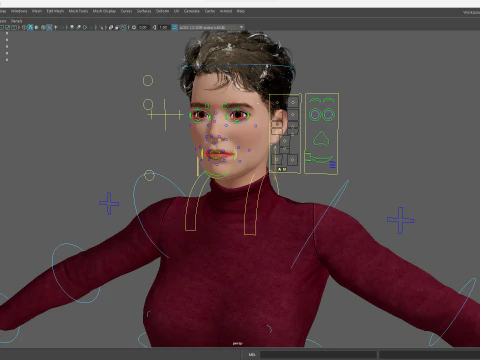480x360 pixels.
Task: Click the command line input field
Action: [x=318, y=354]
